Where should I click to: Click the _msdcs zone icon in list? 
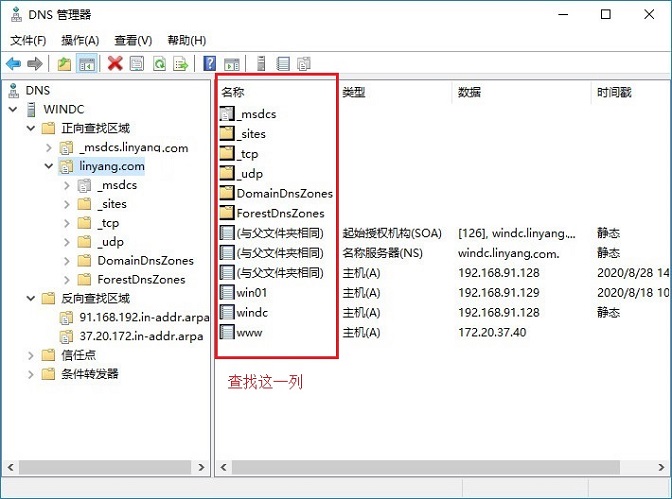click(227, 114)
